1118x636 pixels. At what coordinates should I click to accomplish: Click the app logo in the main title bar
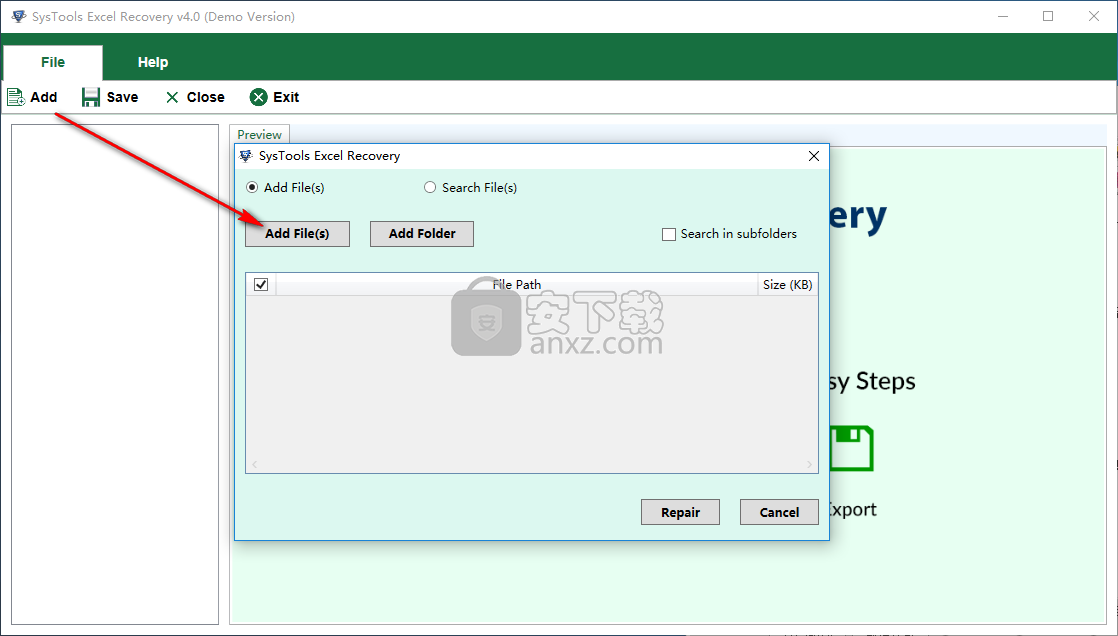(19, 16)
